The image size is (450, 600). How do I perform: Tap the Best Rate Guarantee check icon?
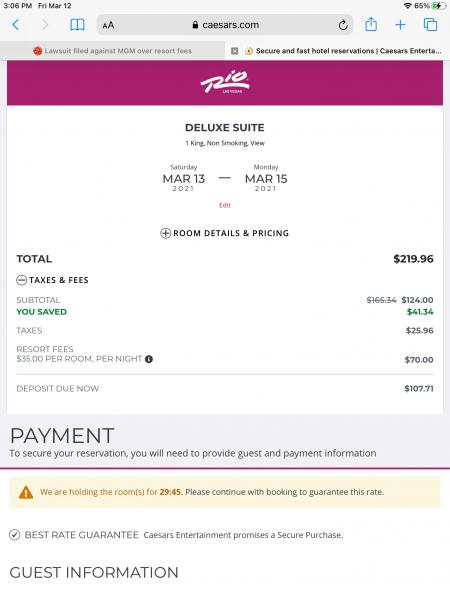point(15,535)
